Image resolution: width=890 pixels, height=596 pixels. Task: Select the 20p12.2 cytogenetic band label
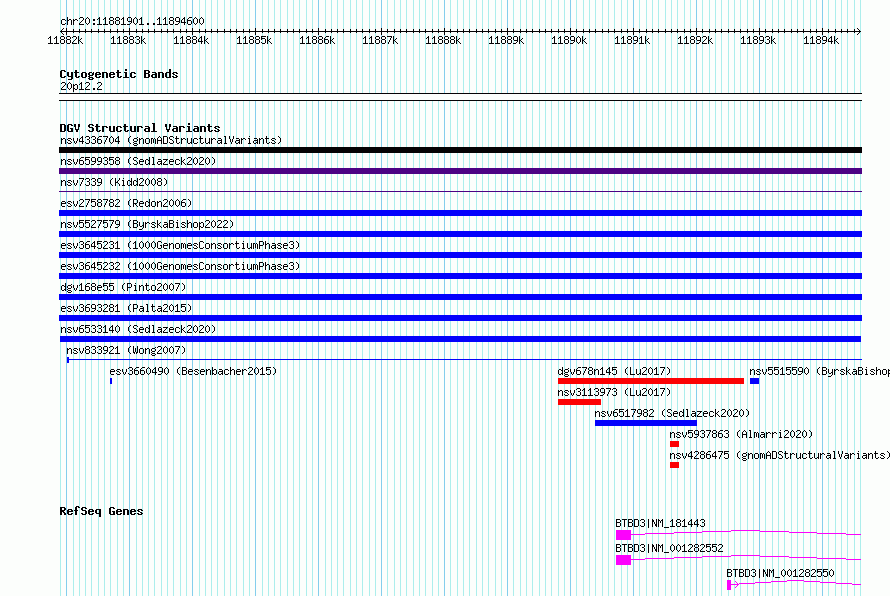tap(81, 86)
